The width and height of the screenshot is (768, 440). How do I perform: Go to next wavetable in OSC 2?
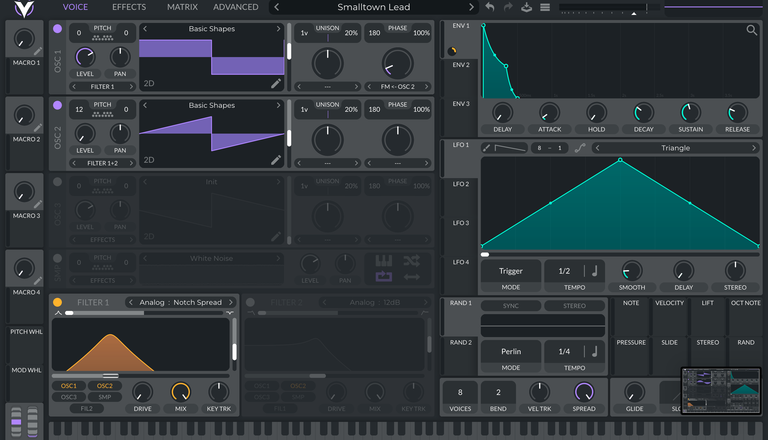click(278, 105)
